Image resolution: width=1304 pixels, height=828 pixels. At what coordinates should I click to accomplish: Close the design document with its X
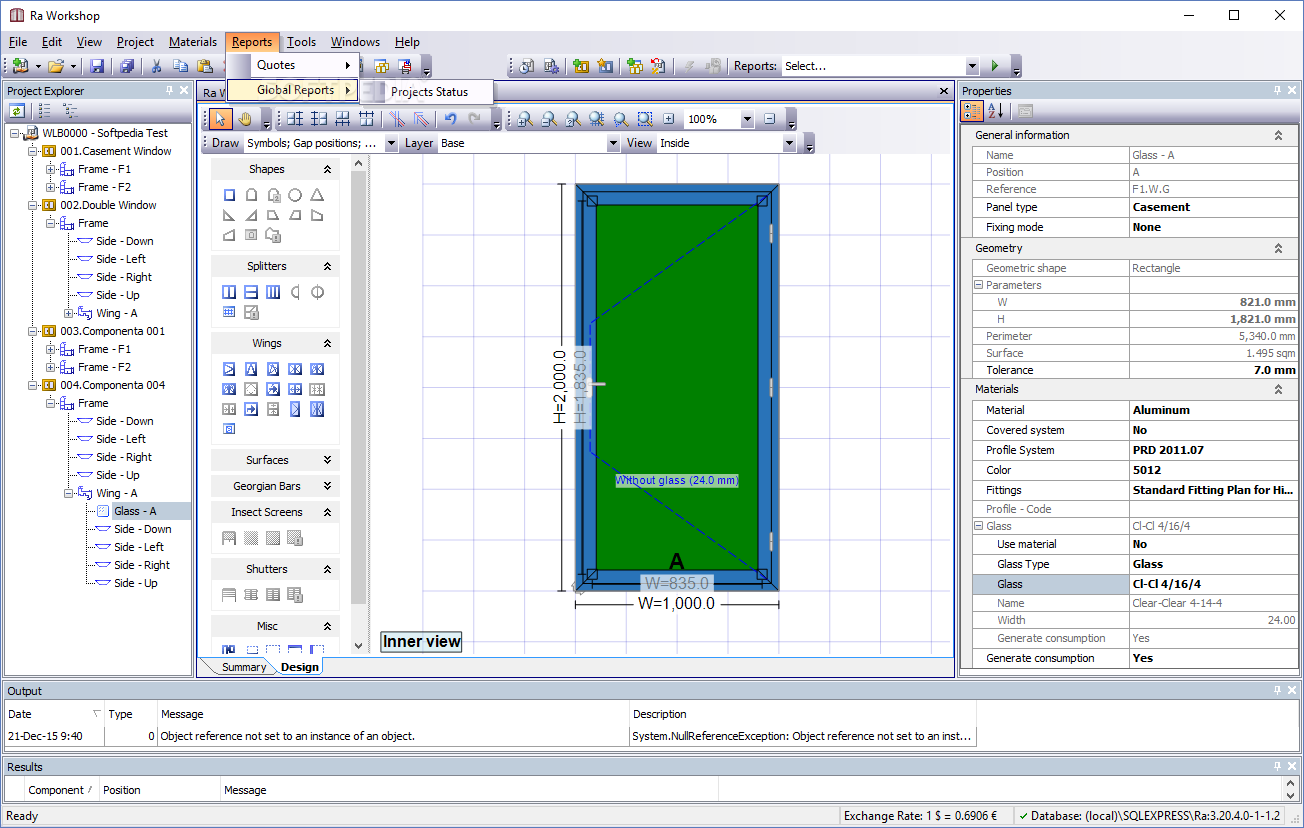[944, 91]
